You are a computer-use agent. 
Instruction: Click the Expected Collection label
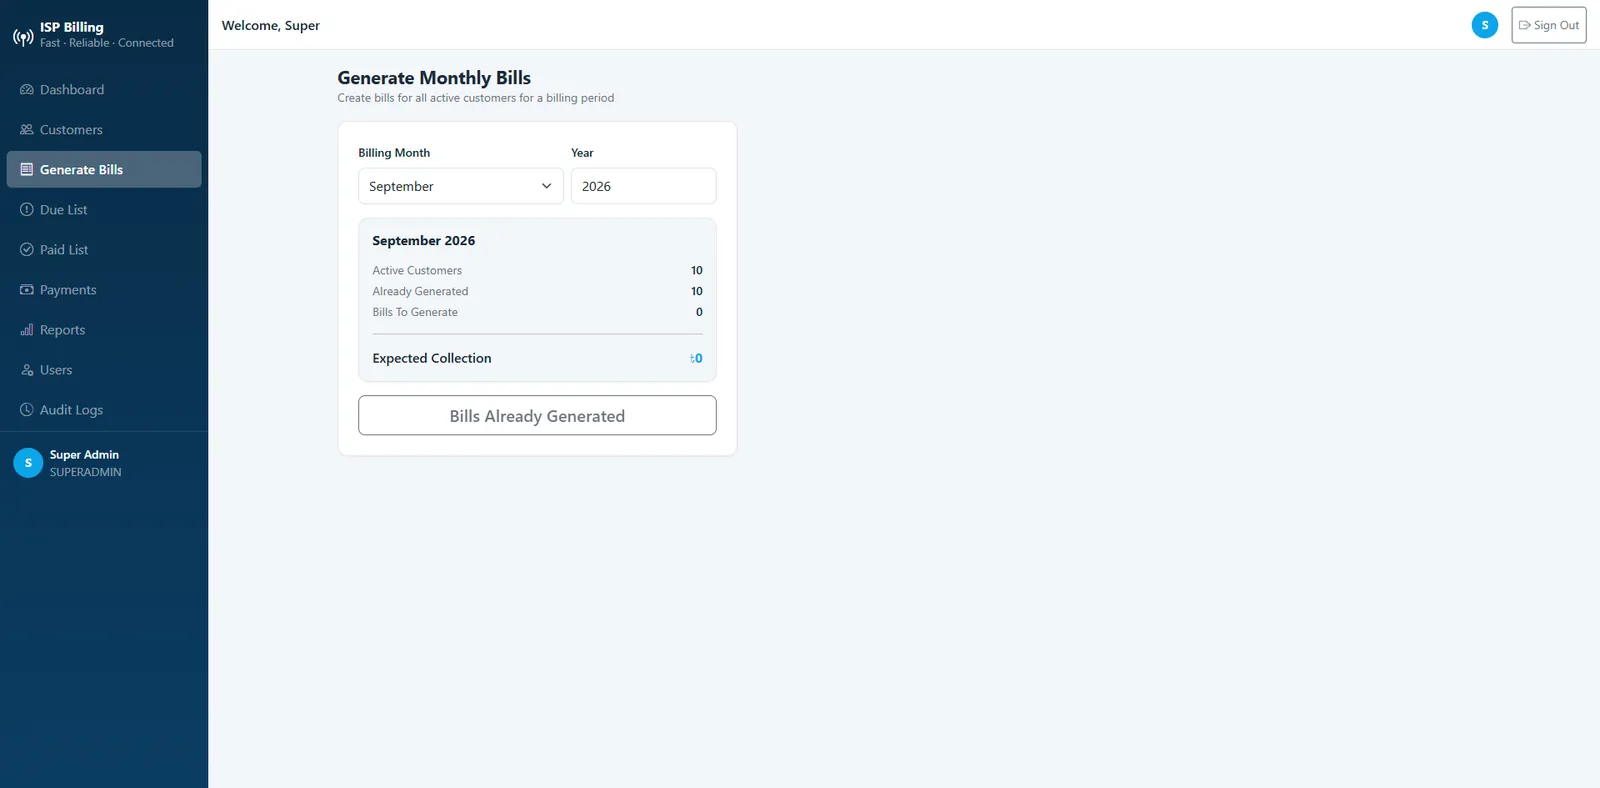[432, 359]
